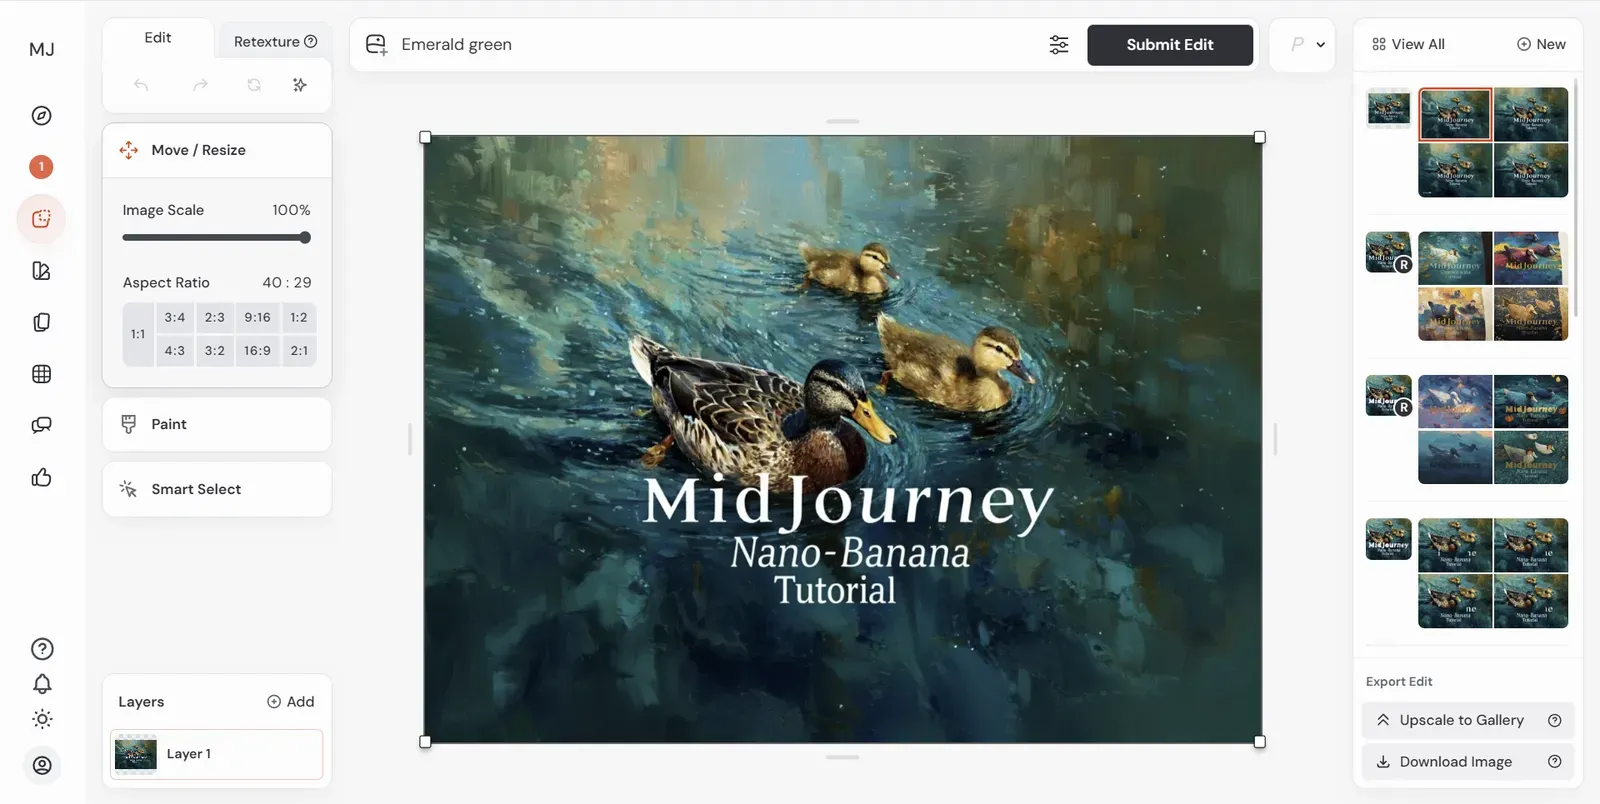This screenshot has width=1600, height=804.
Task: Select the 16:9 aspect ratio option
Action: click(257, 351)
